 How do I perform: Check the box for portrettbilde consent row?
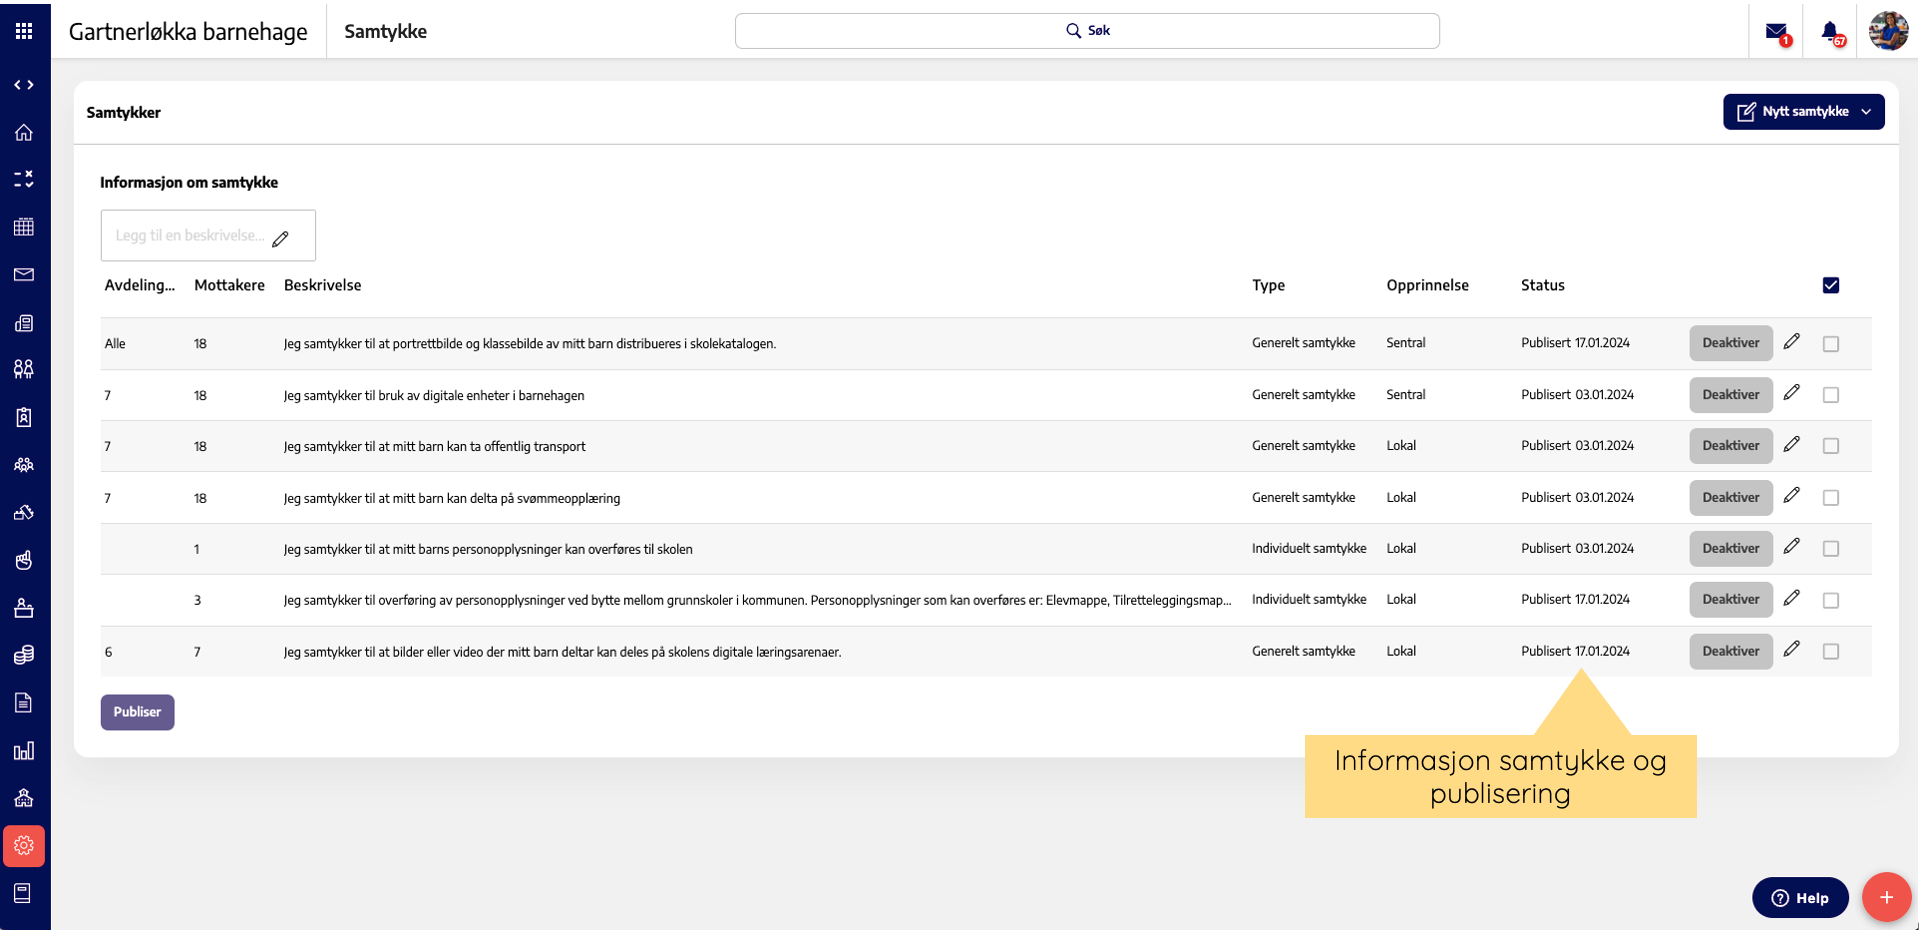[1831, 344]
